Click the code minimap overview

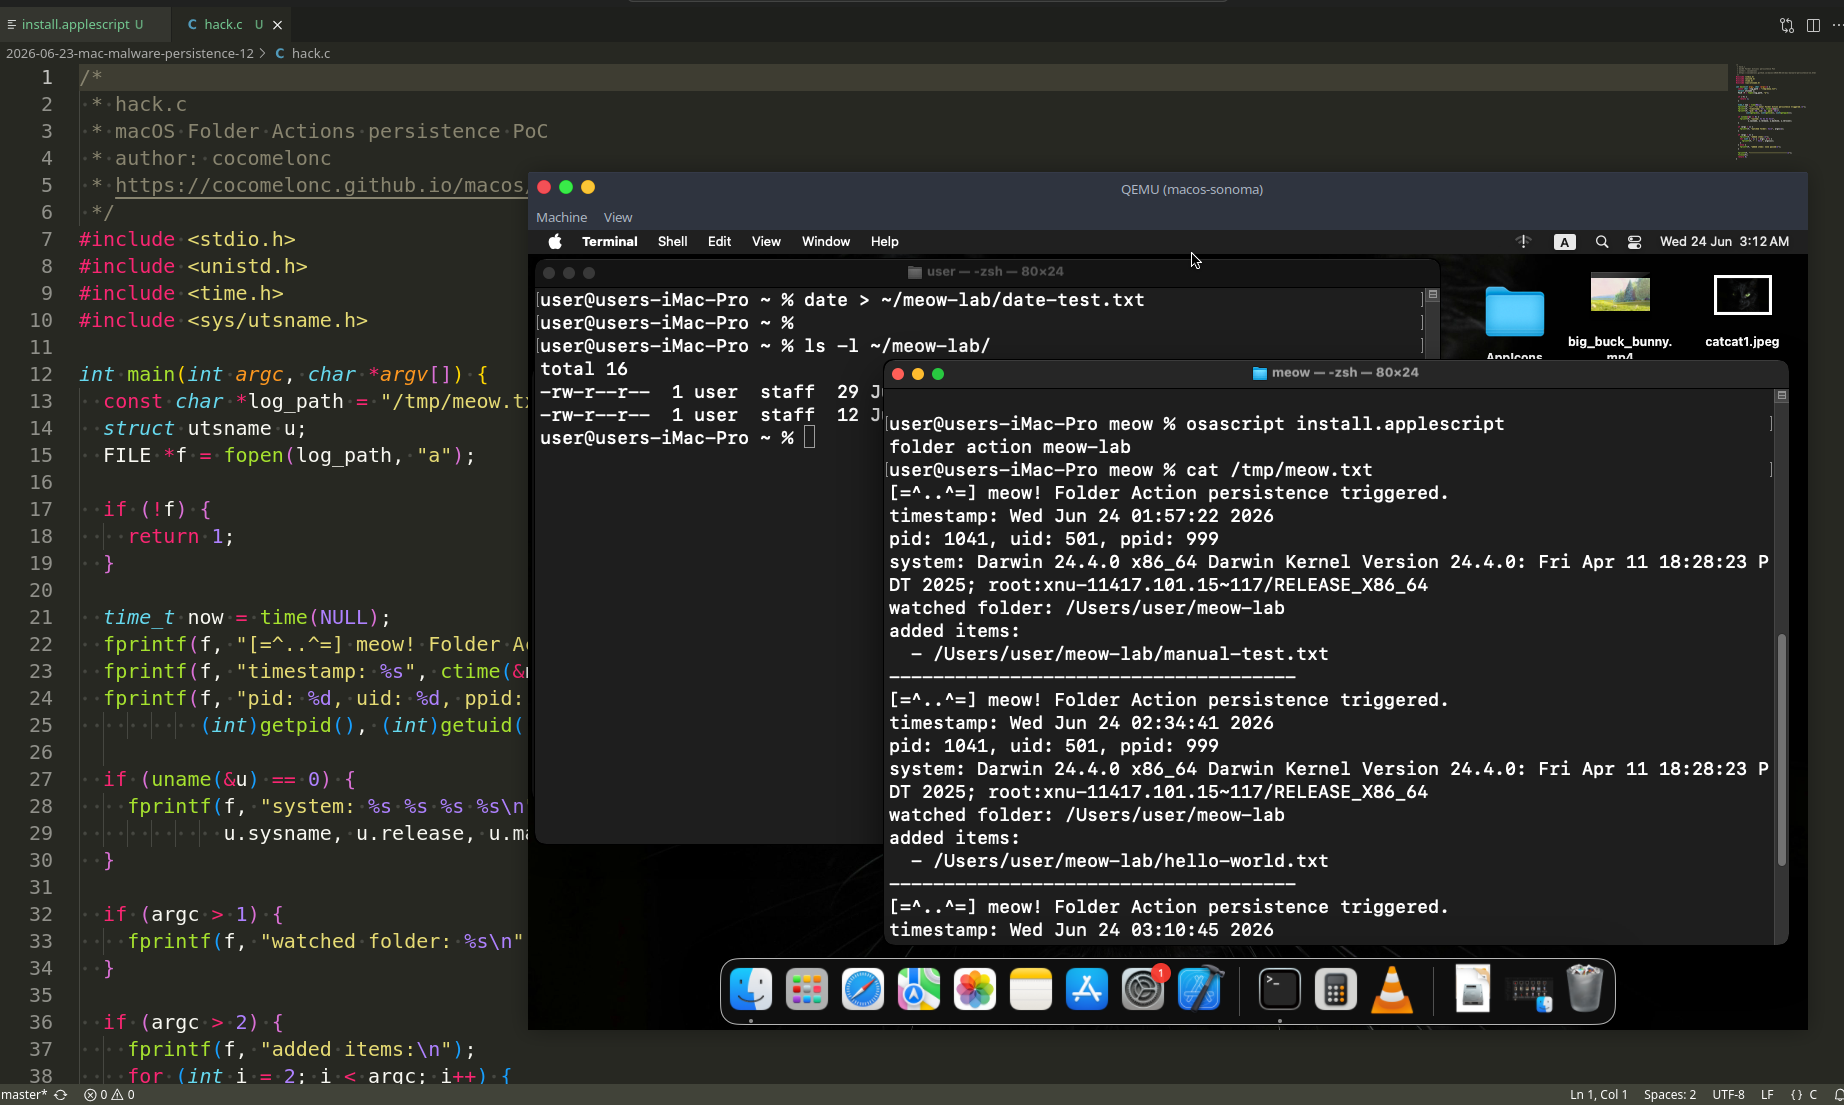tap(1776, 112)
